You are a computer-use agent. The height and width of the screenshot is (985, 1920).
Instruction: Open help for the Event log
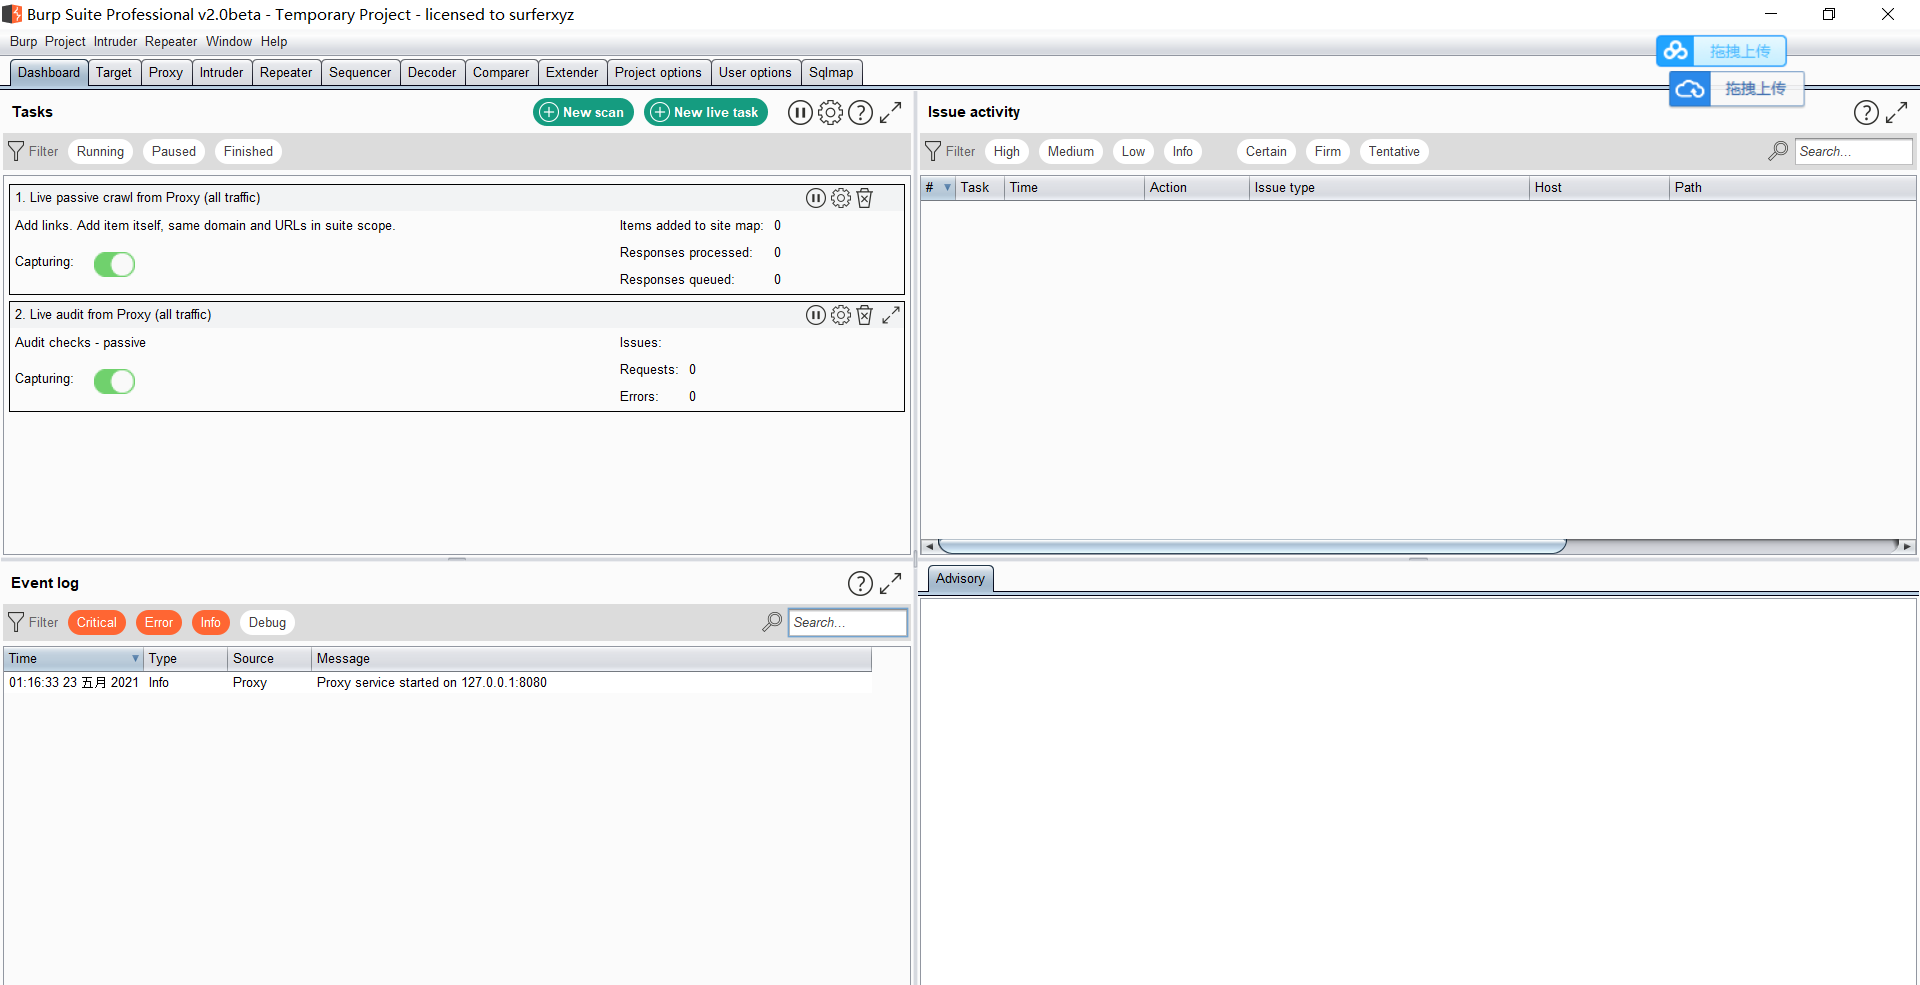point(860,583)
